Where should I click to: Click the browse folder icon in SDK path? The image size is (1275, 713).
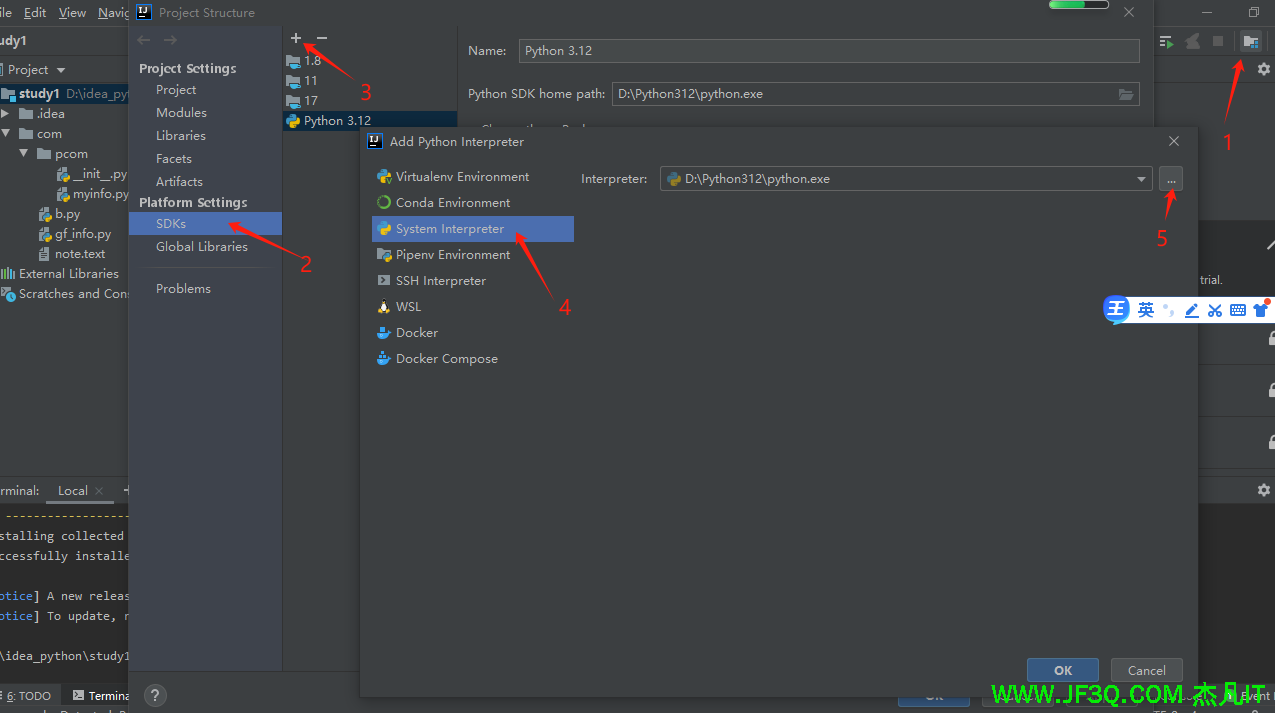(x=1126, y=94)
